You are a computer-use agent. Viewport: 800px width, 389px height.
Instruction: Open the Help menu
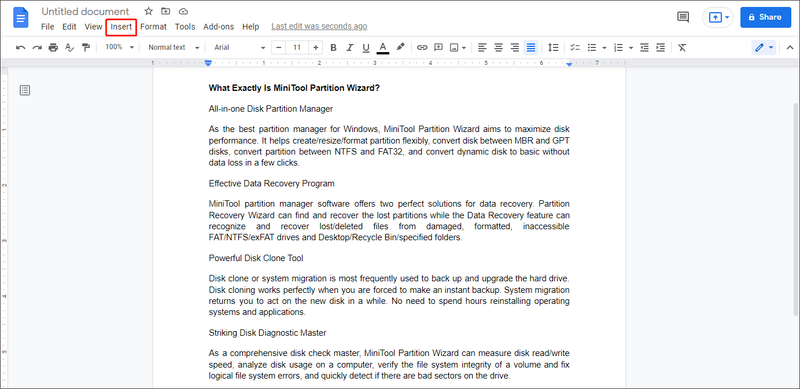[251, 27]
